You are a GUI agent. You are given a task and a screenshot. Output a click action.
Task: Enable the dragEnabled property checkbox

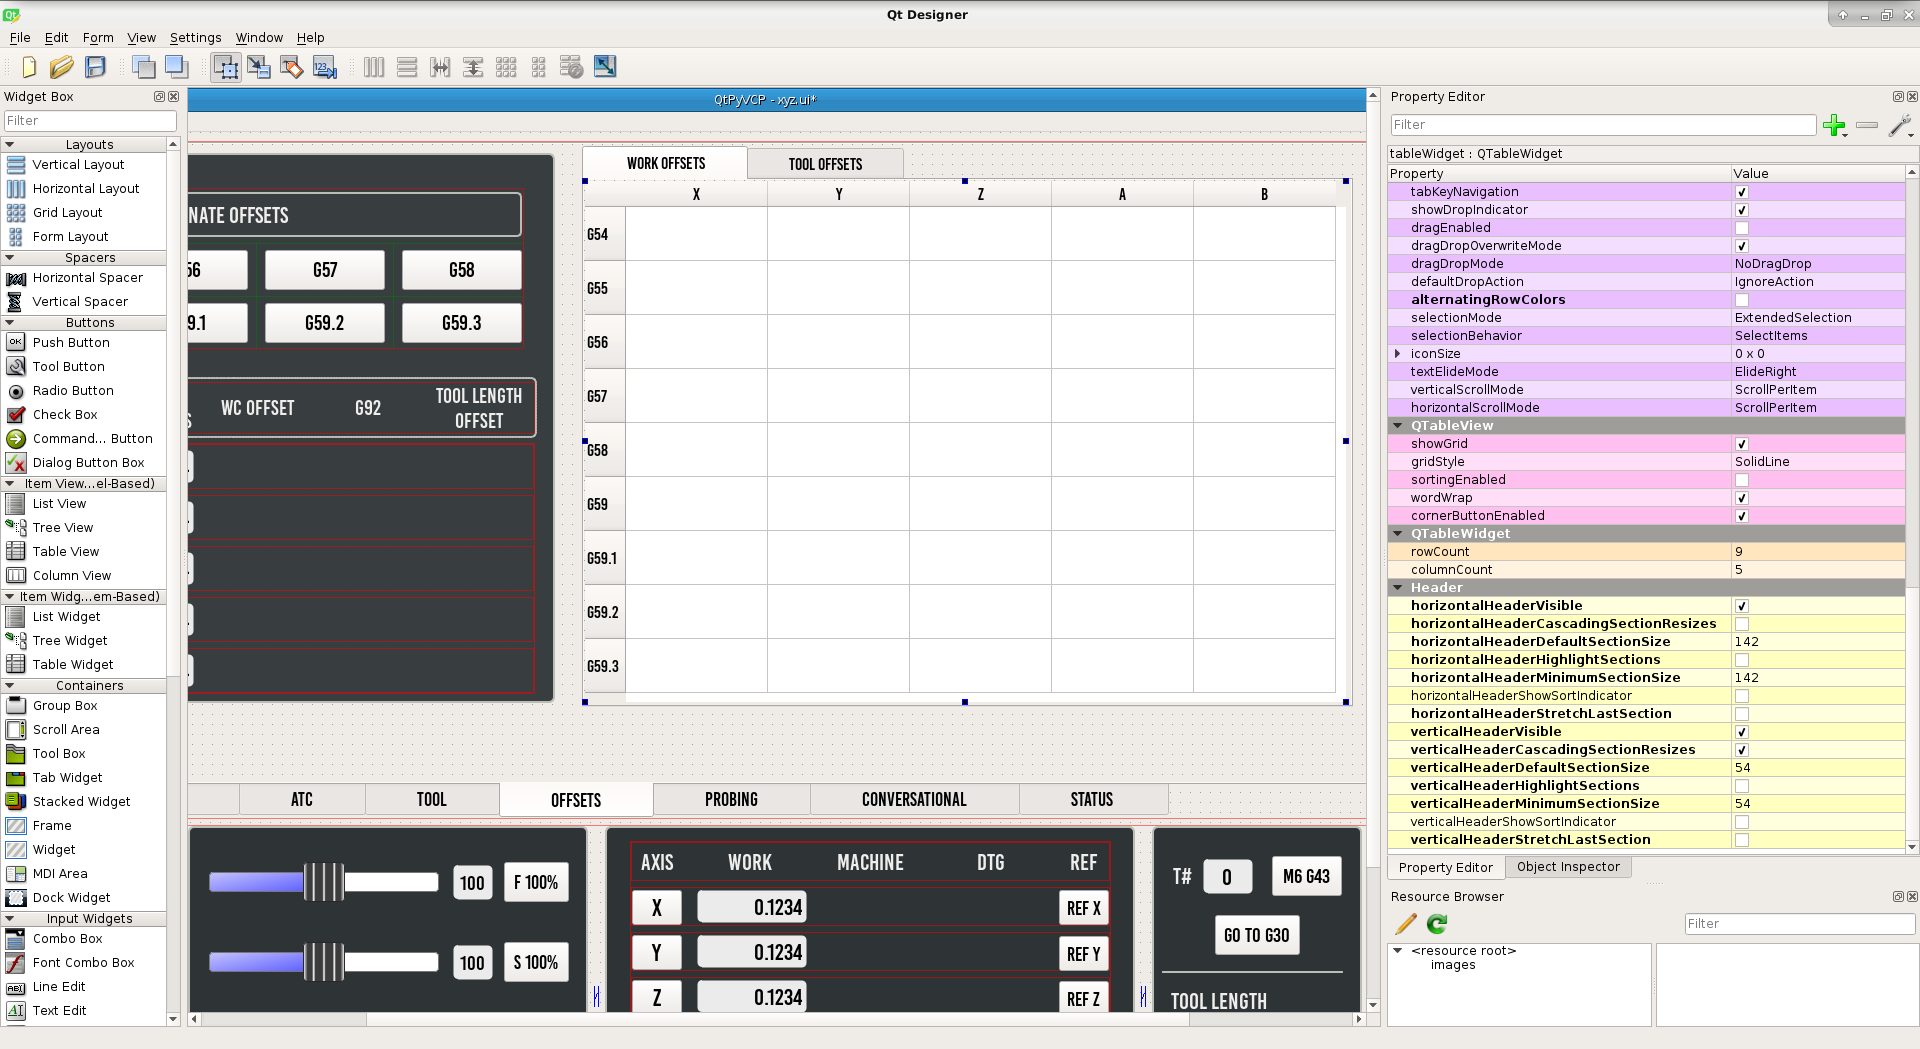click(x=1742, y=228)
